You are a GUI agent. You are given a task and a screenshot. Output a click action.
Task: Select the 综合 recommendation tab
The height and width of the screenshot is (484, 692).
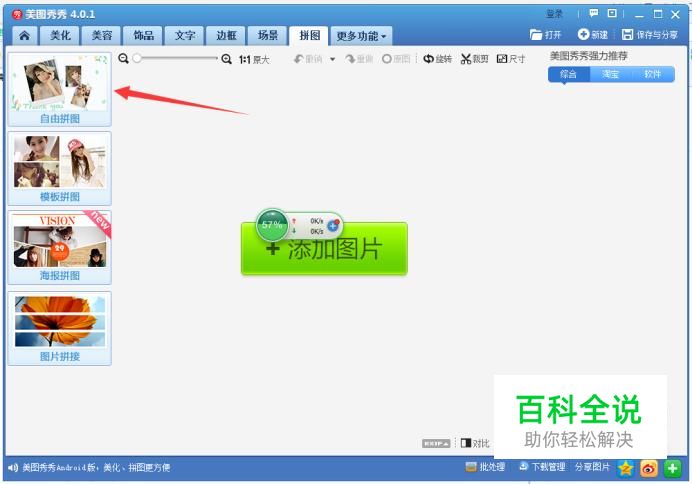[x=568, y=74]
